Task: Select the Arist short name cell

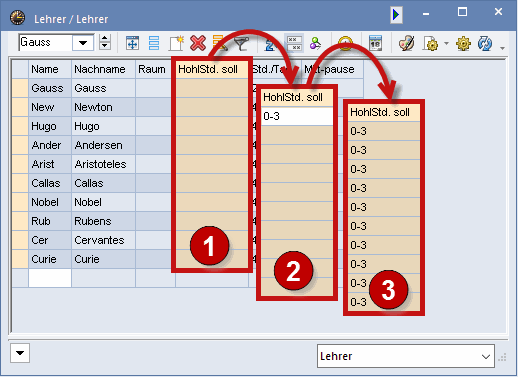Action: pyautogui.click(x=50, y=164)
